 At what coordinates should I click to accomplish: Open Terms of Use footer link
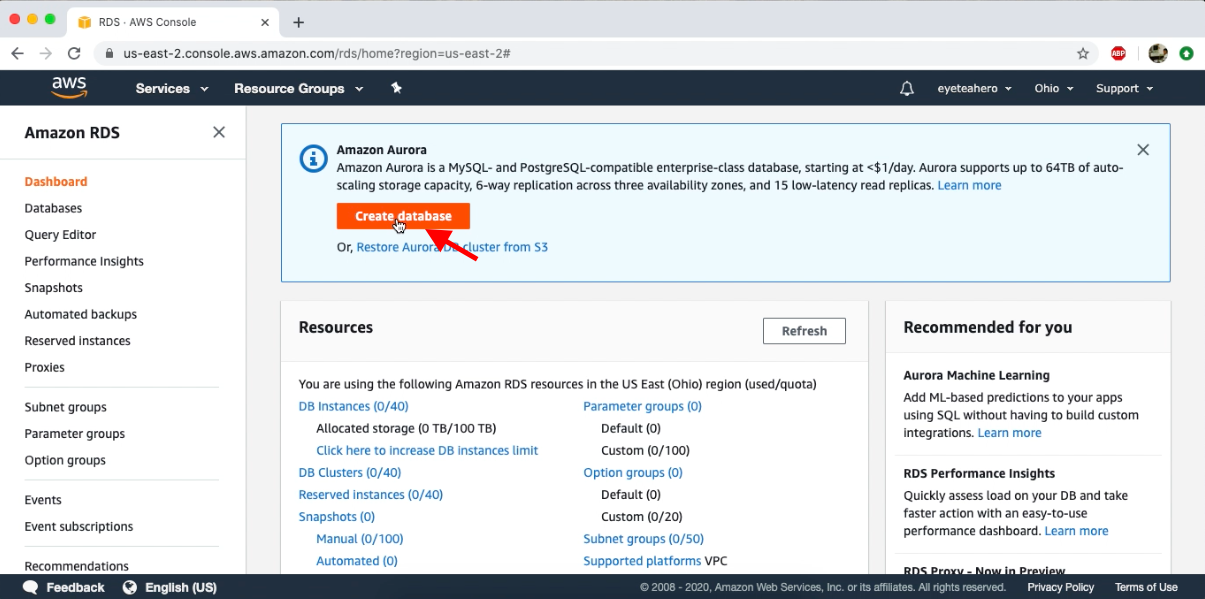1146,587
